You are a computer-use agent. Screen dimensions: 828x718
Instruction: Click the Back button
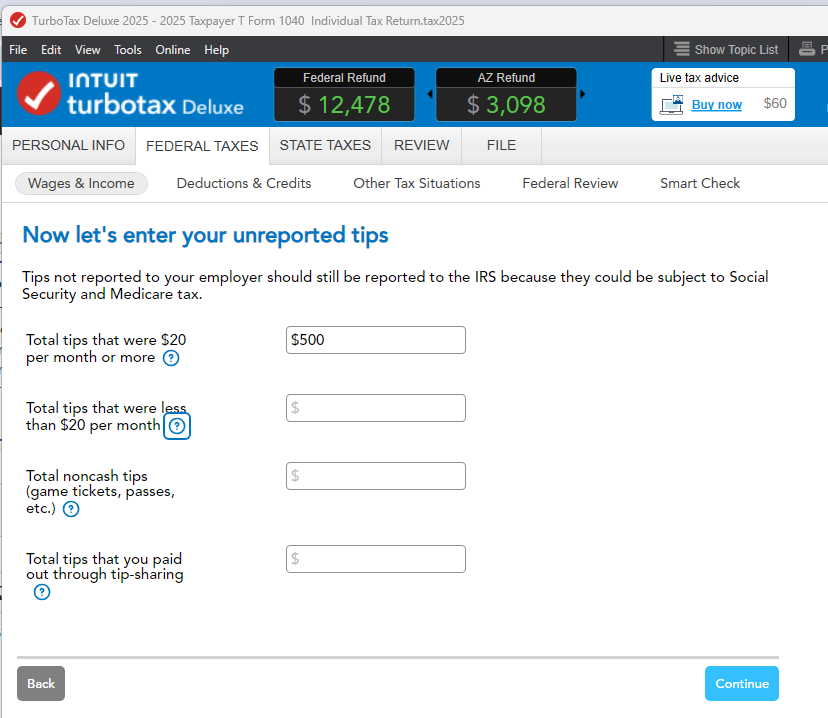41,683
